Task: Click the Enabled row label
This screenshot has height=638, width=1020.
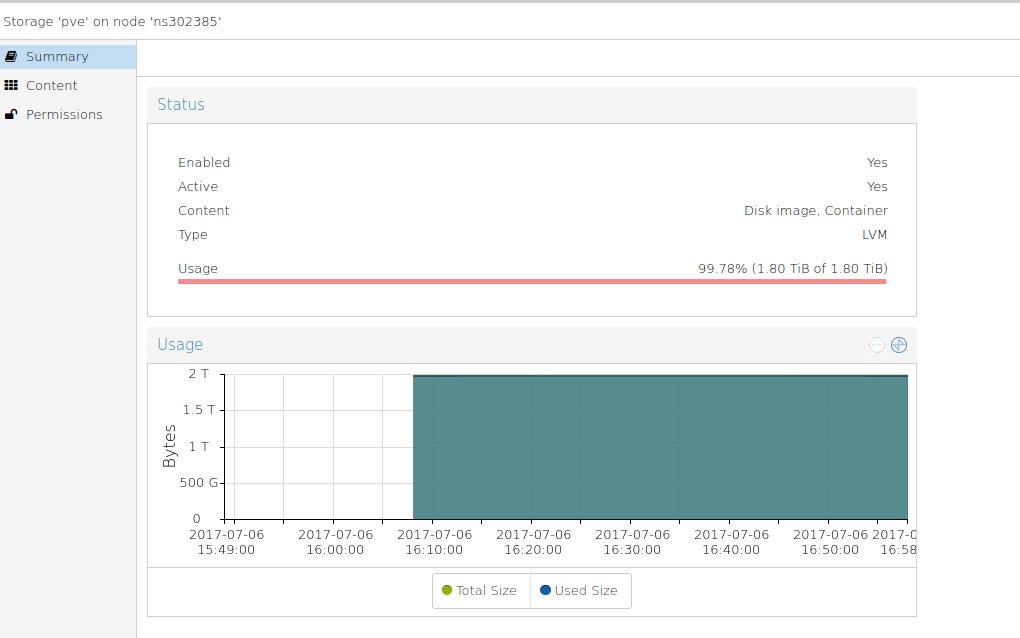Action: pos(204,163)
